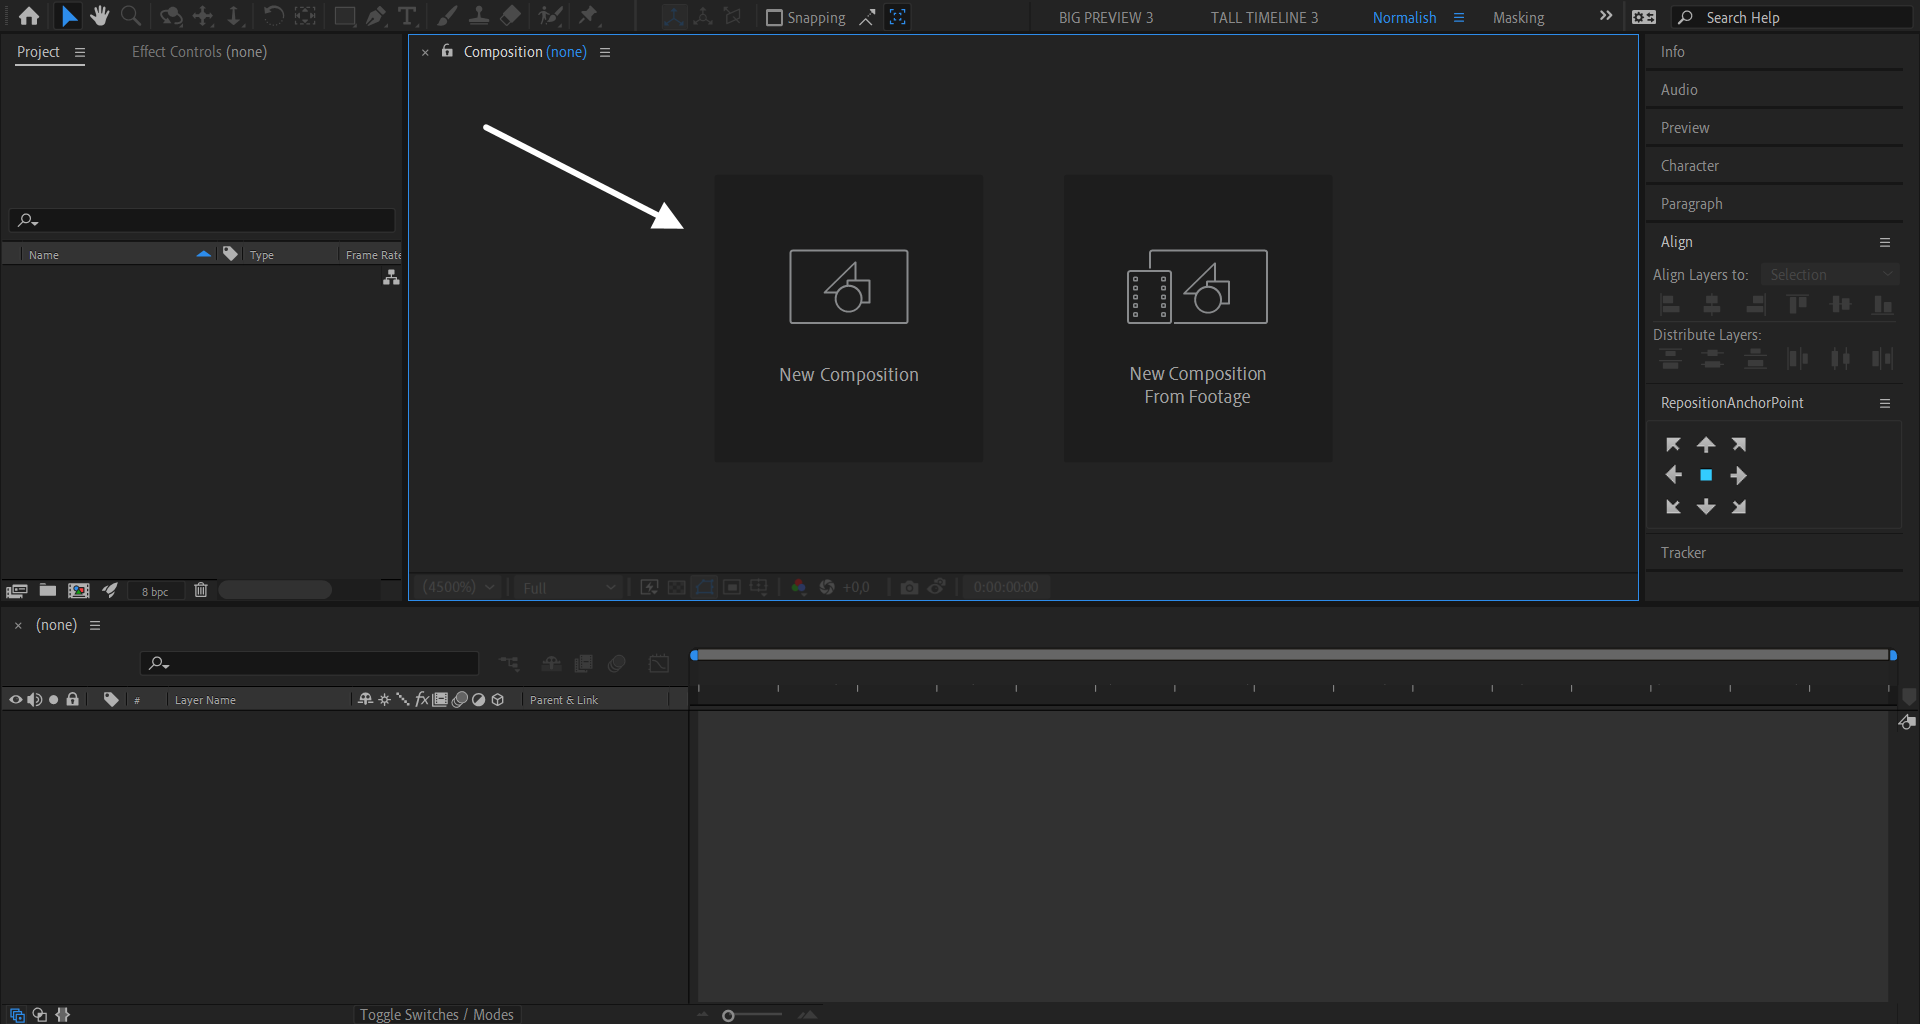The width and height of the screenshot is (1920, 1024).
Task: Activate the Rotation tool
Action: tap(275, 16)
